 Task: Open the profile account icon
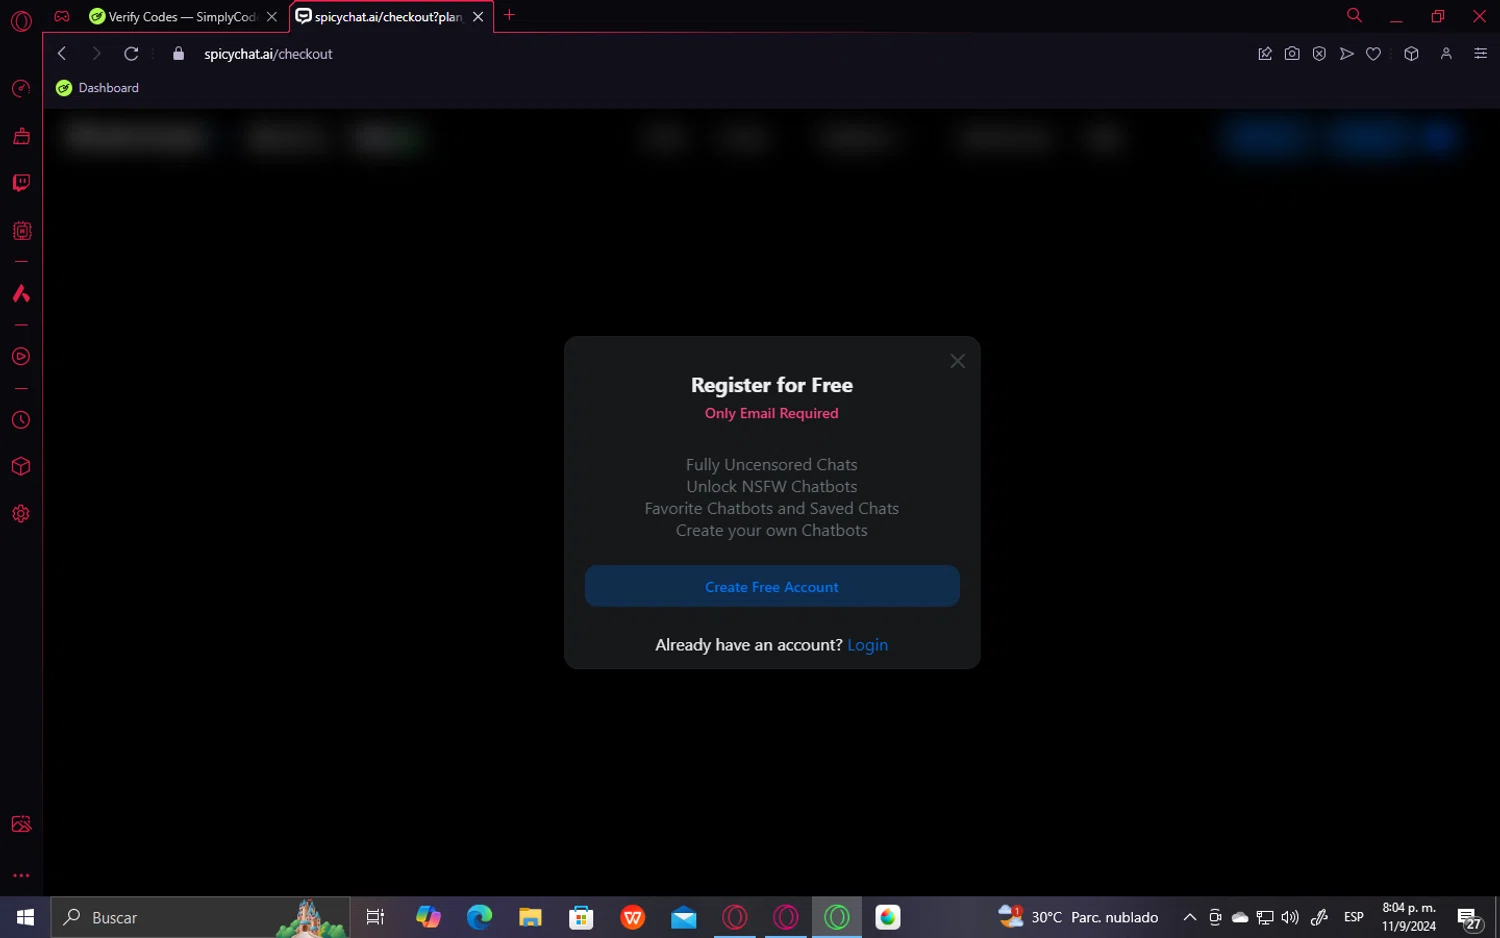click(x=1446, y=54)
